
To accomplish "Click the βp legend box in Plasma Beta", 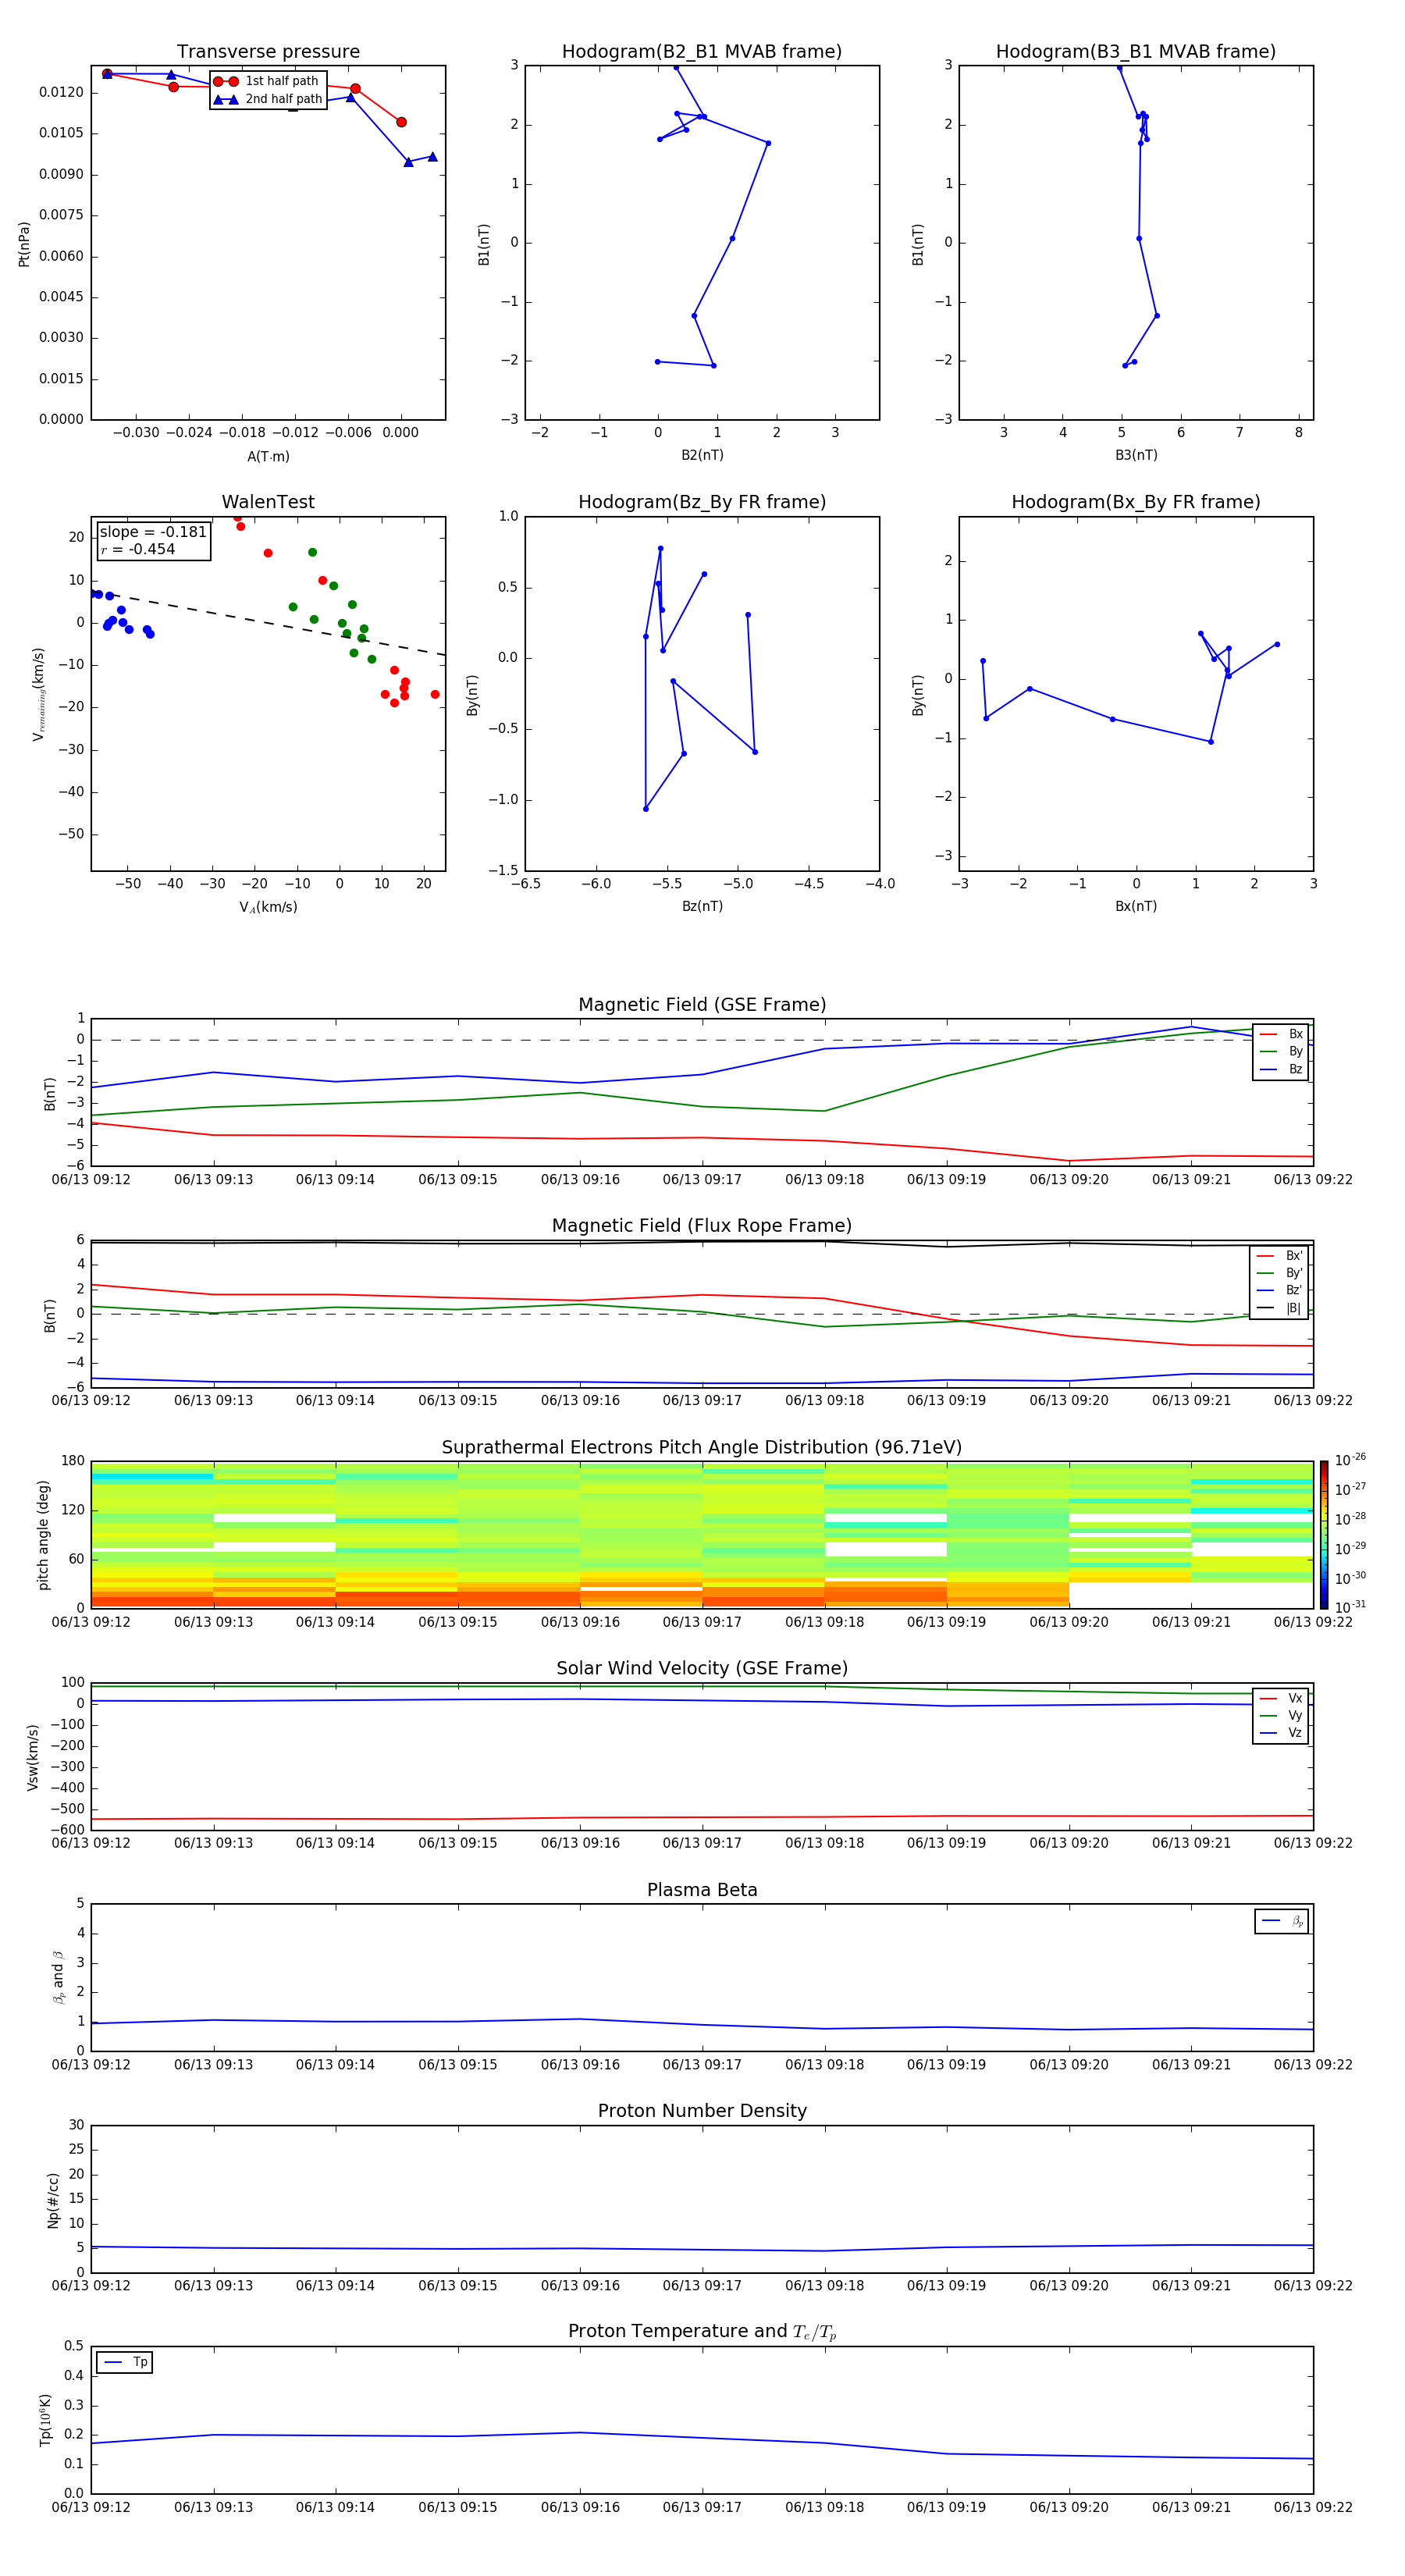I will click(1282, 1921).
